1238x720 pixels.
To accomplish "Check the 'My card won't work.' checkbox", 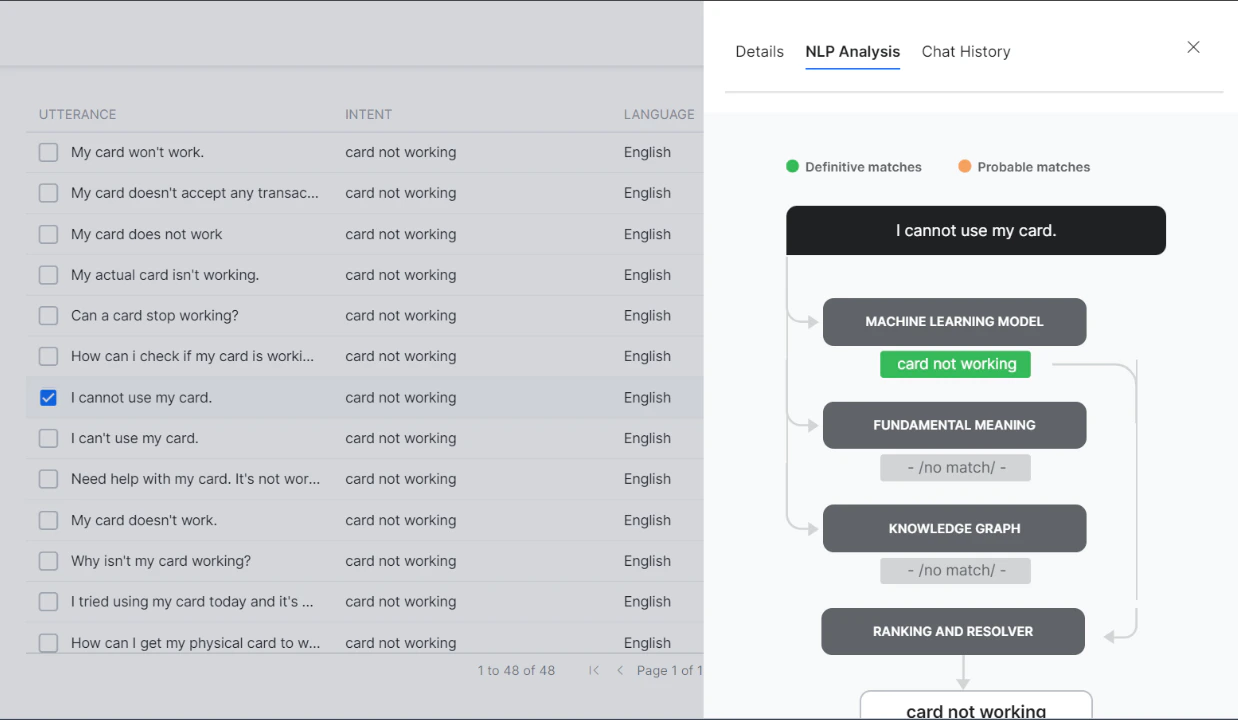I will pos(48,152).
